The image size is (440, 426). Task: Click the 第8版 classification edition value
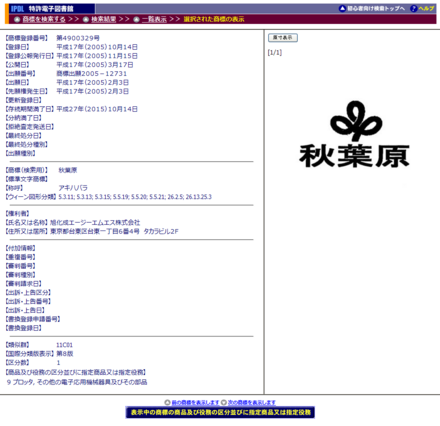[65, 354]
